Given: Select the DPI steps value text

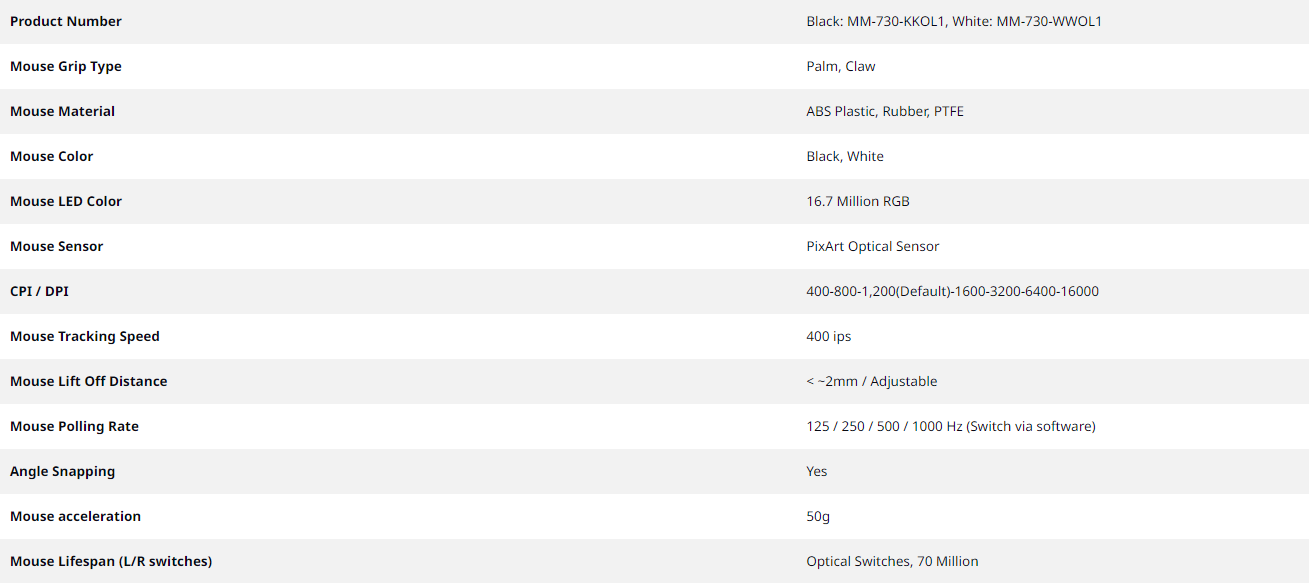Looking at the screenshot, I should click(x=953, y=291).
